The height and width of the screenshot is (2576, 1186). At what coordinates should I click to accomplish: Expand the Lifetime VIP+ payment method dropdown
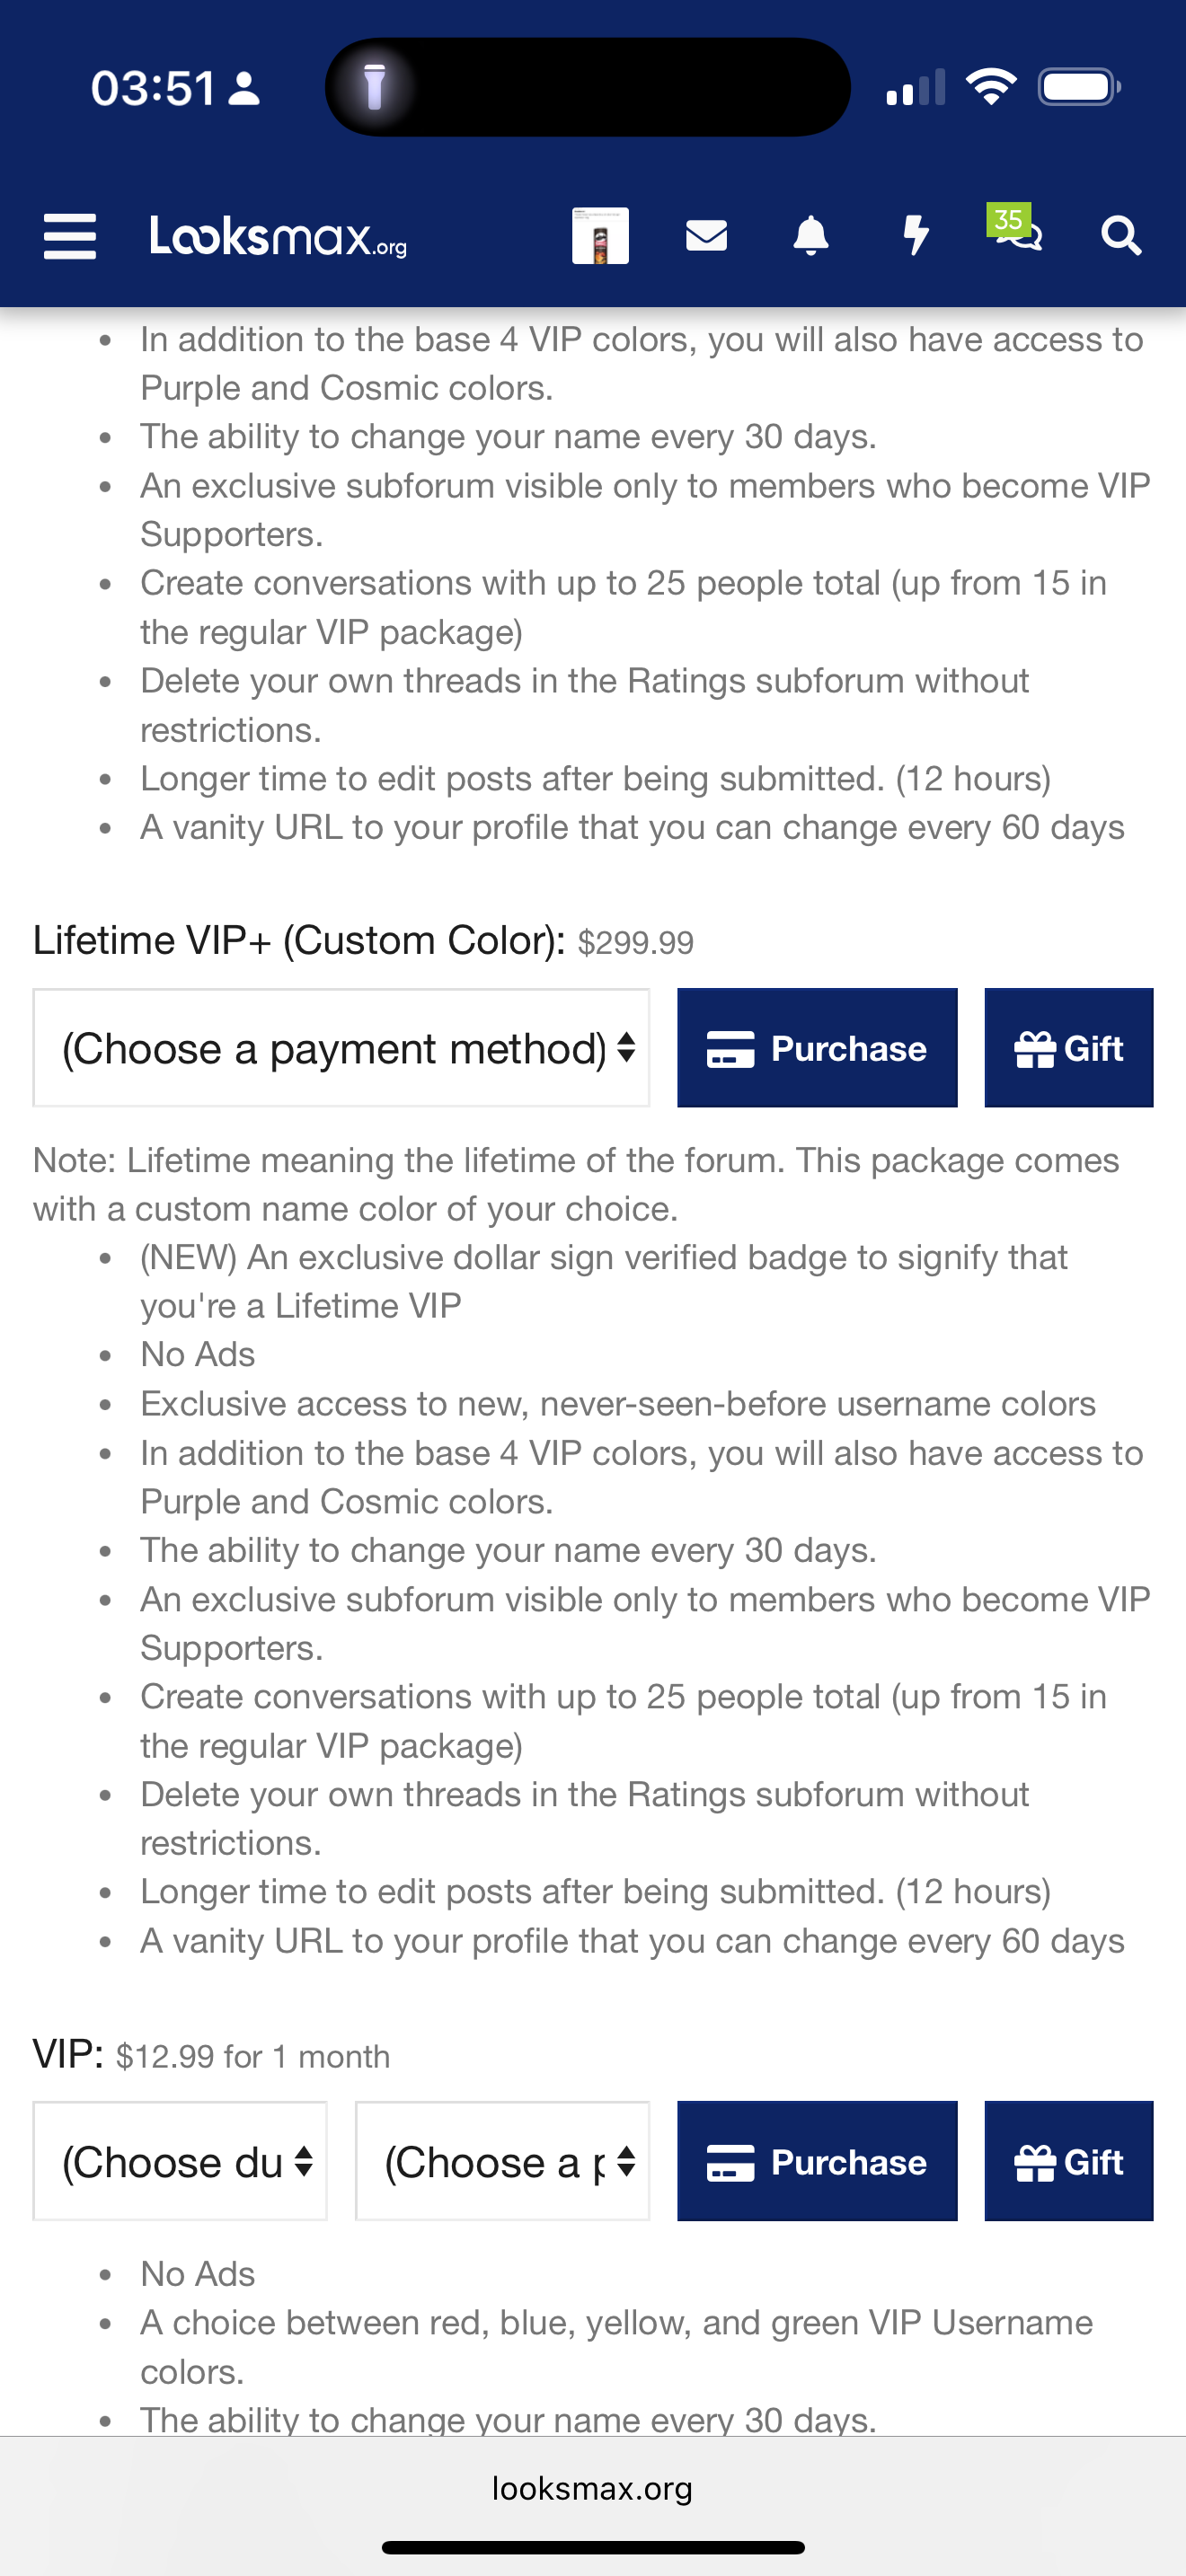[341, 1048]
